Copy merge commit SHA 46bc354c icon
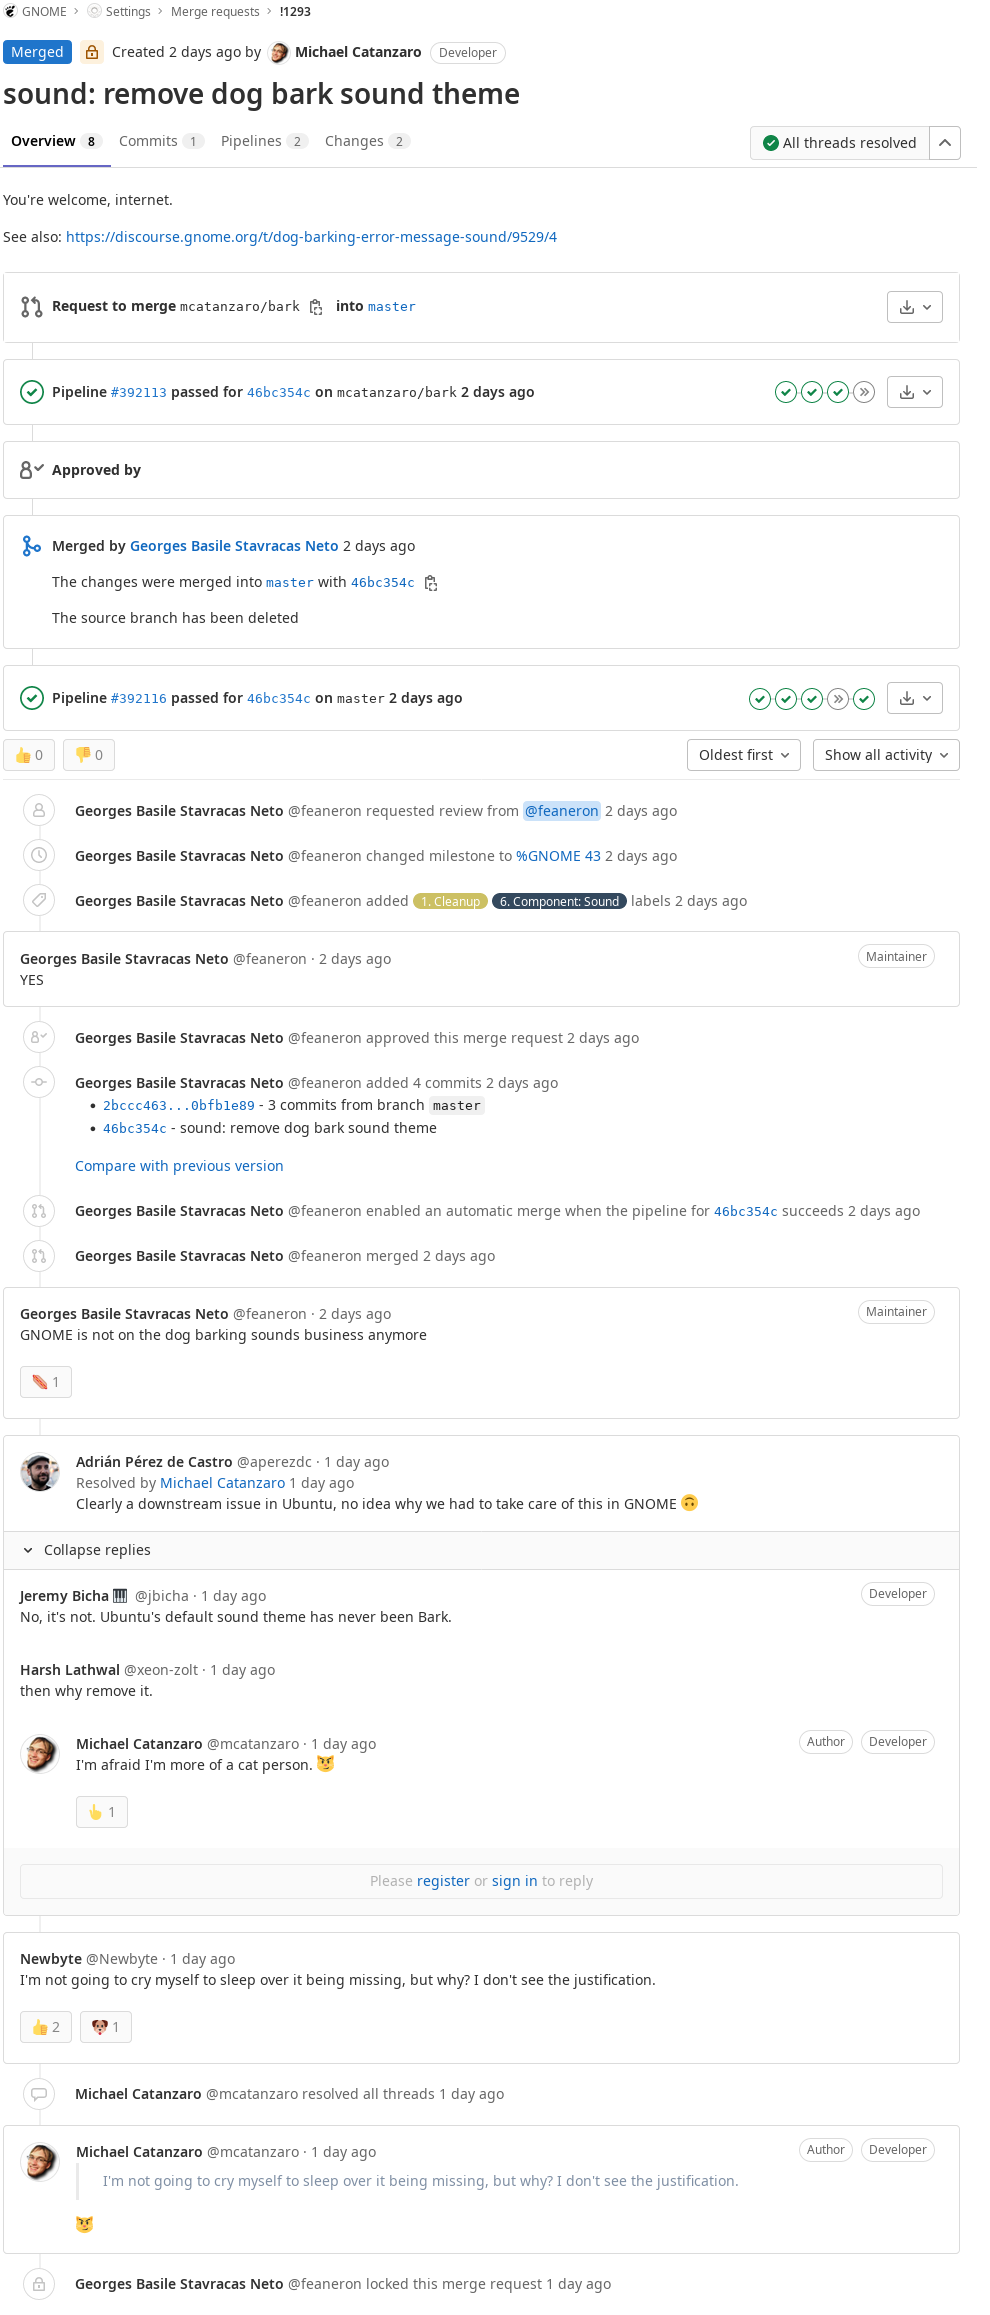This screenshot has height=2315, width=990. 431,583
